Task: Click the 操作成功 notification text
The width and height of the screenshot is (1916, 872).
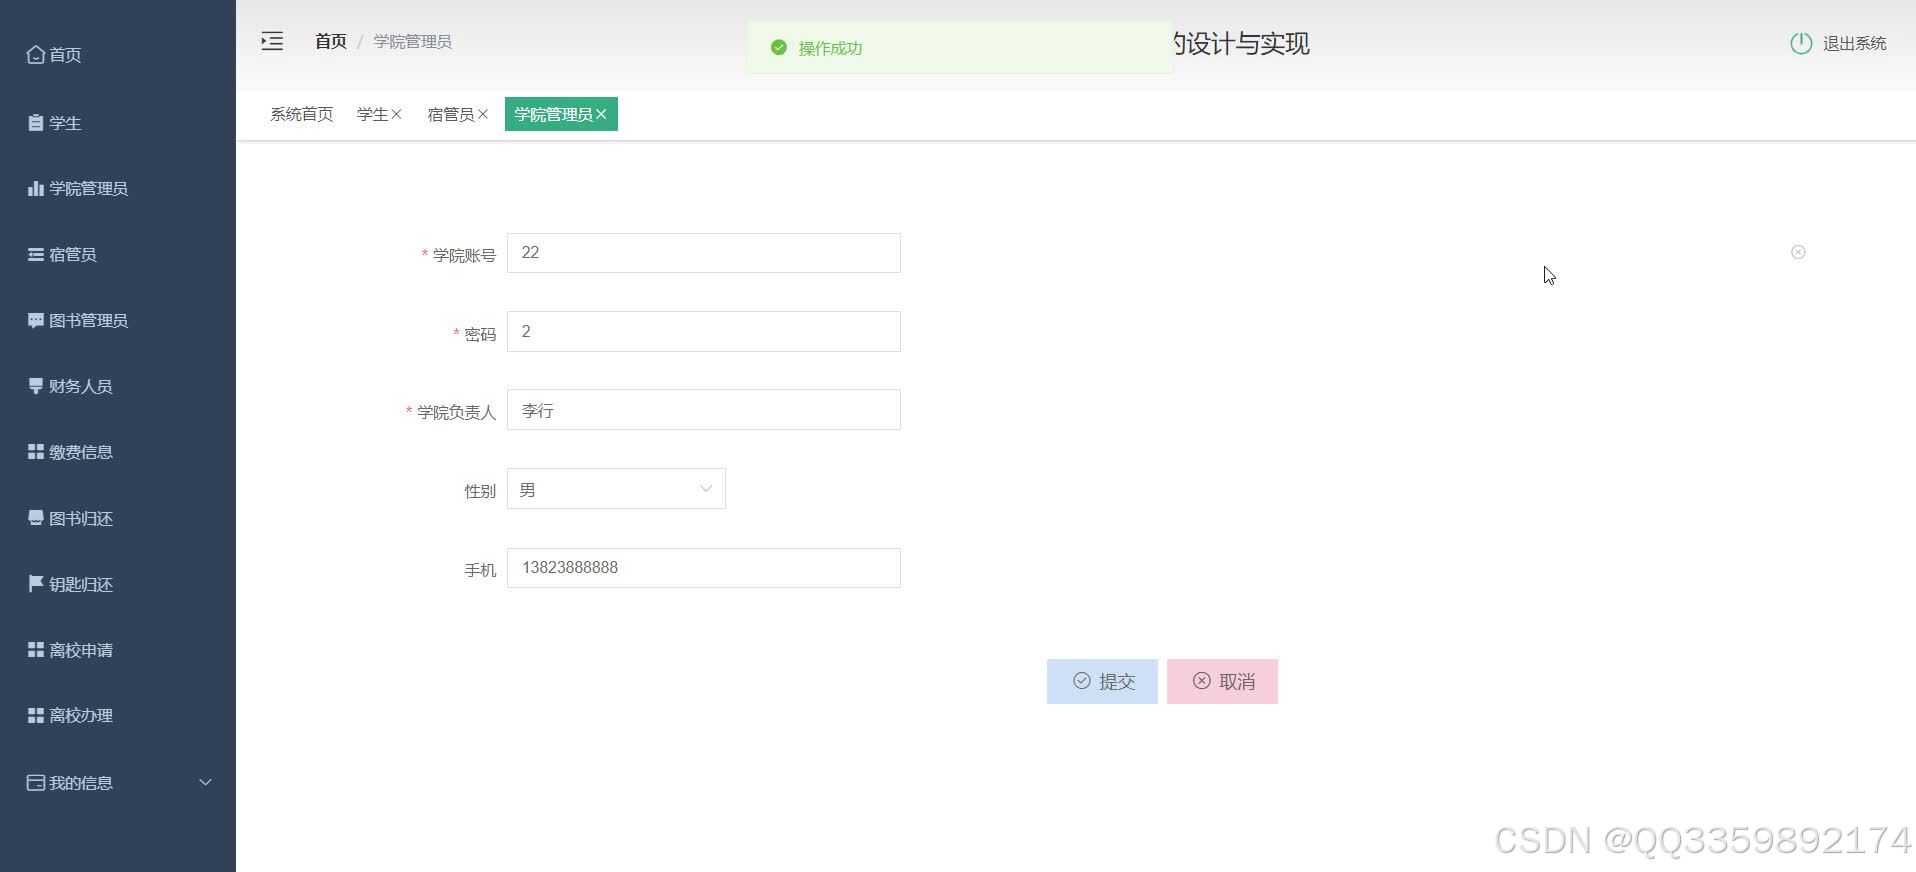Action: pyautogui.click(x=830, y=48)
